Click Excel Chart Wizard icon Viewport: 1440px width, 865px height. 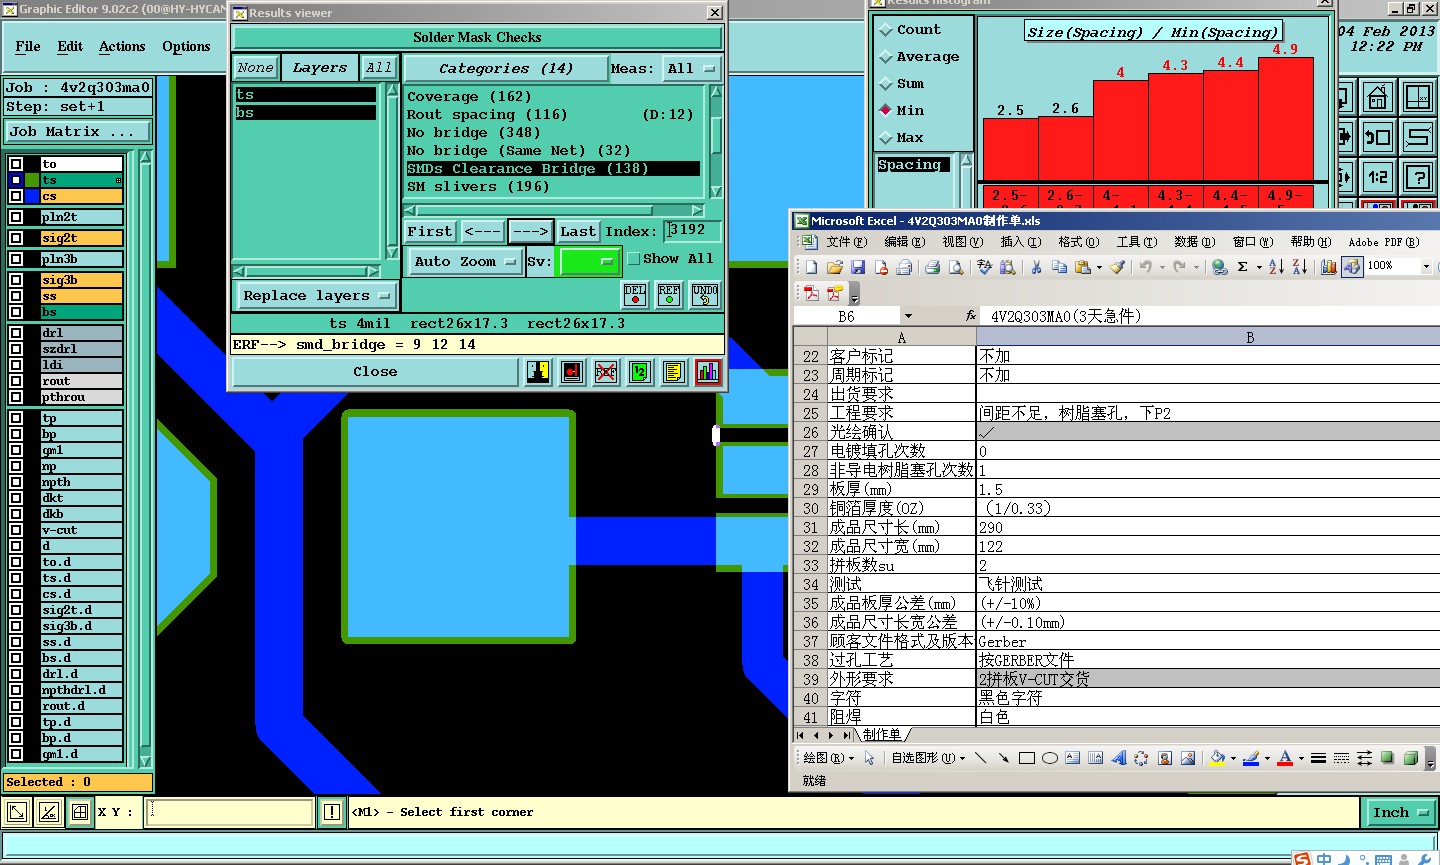point(1328,267)
